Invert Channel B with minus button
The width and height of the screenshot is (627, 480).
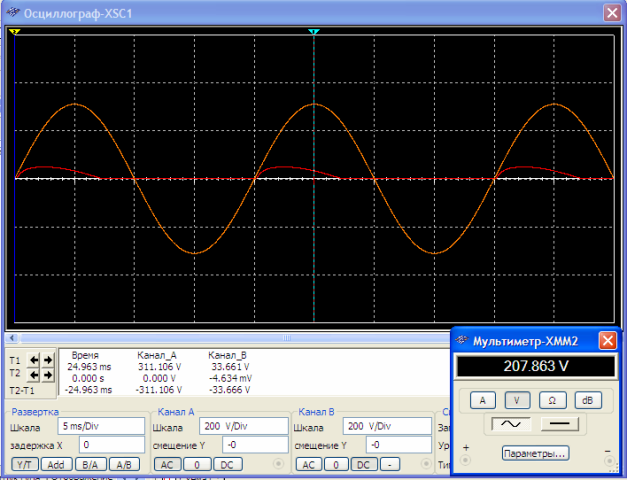pyautogui.click(x=390, y=464)
